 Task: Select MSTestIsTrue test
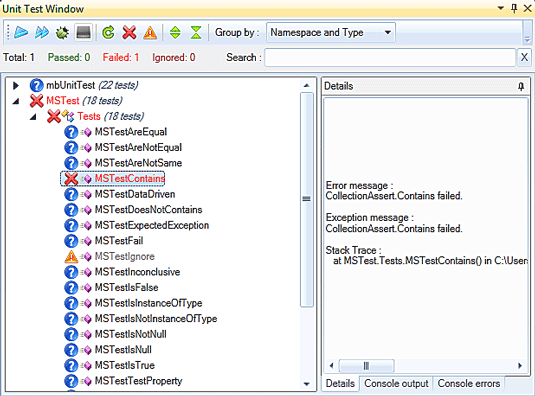125,365
